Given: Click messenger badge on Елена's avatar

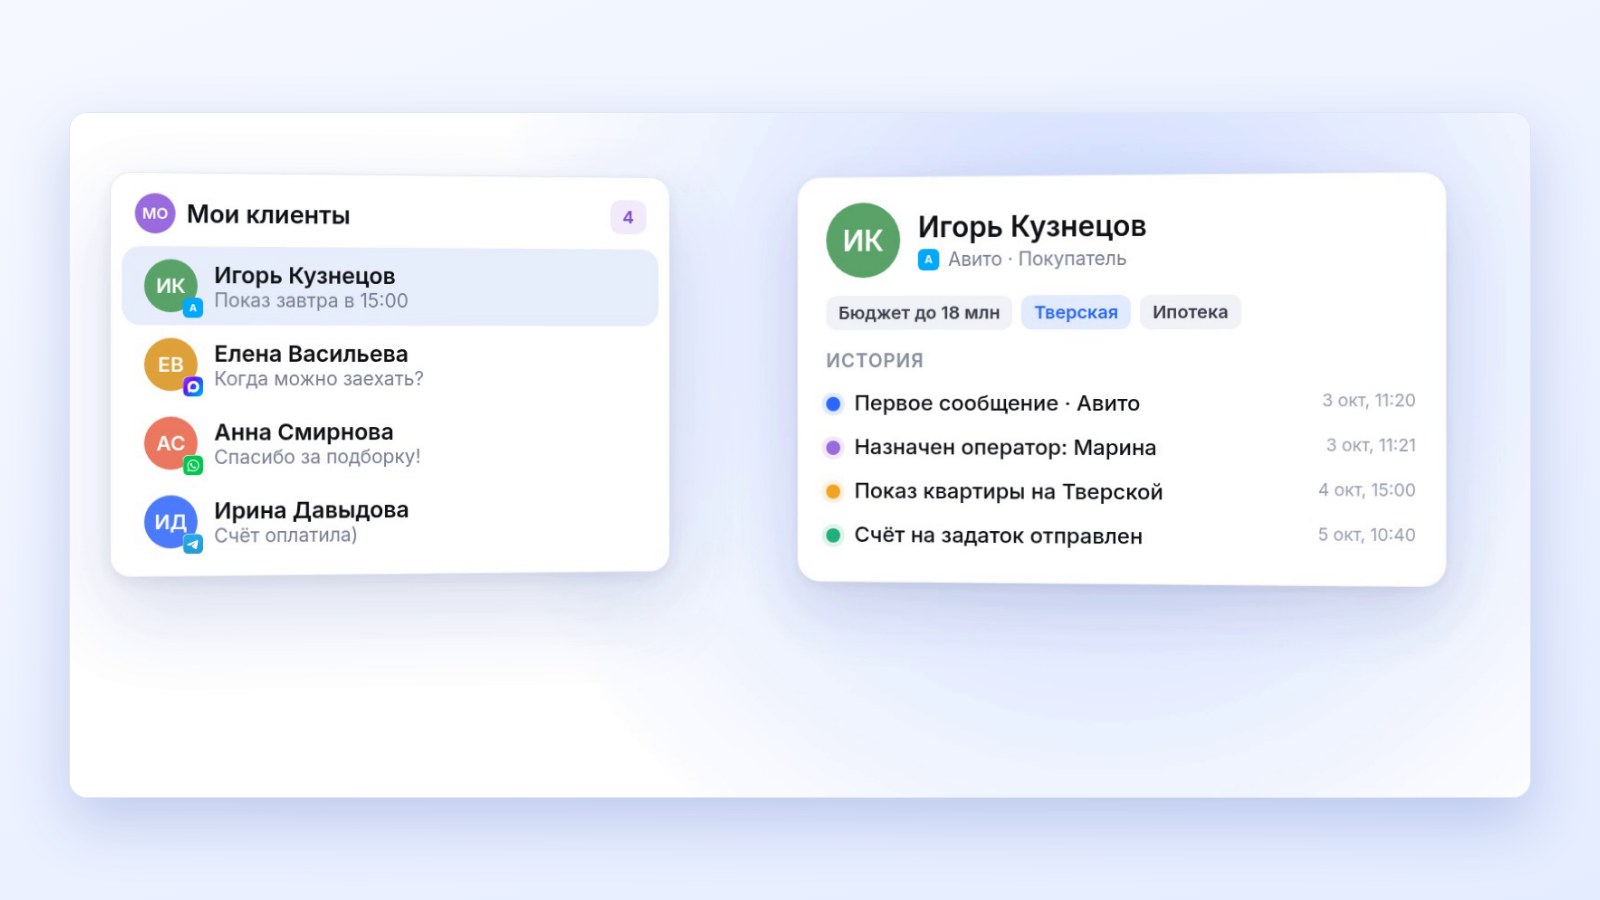Looking at the screenshot, I should pyautogui.click(x=193, y=386).
